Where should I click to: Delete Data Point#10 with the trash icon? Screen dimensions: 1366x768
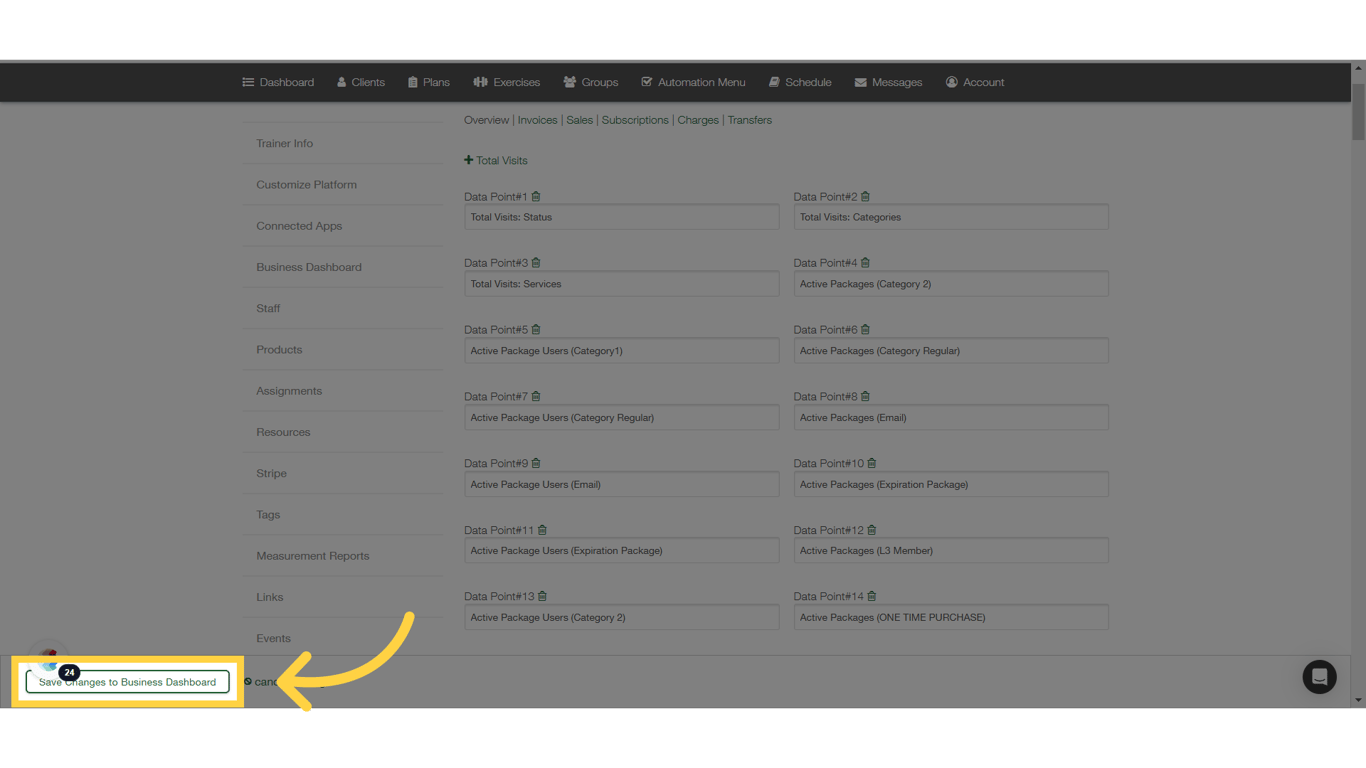(x=872, y=464)
